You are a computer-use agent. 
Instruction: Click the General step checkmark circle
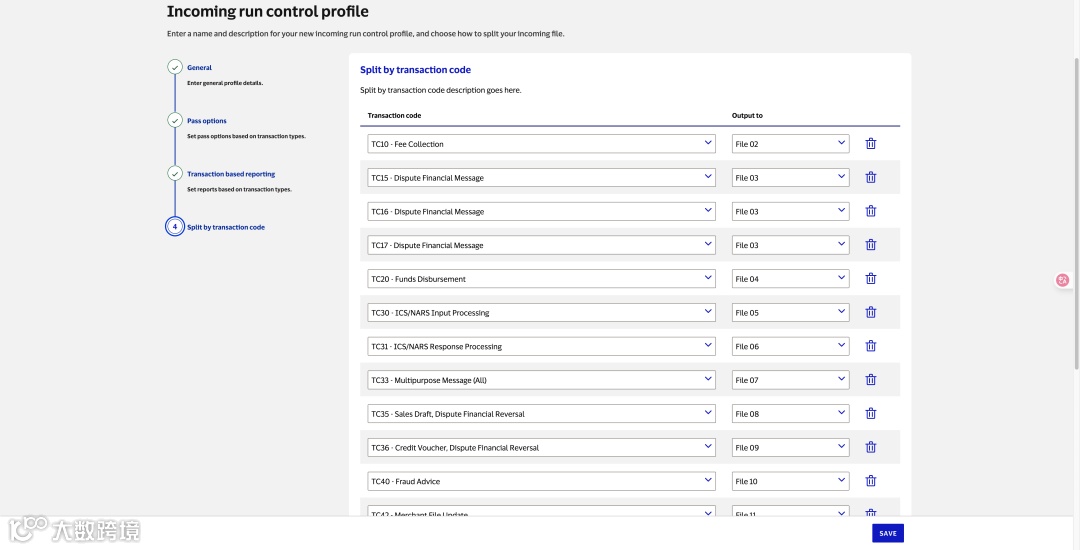[x=175, y=68]
